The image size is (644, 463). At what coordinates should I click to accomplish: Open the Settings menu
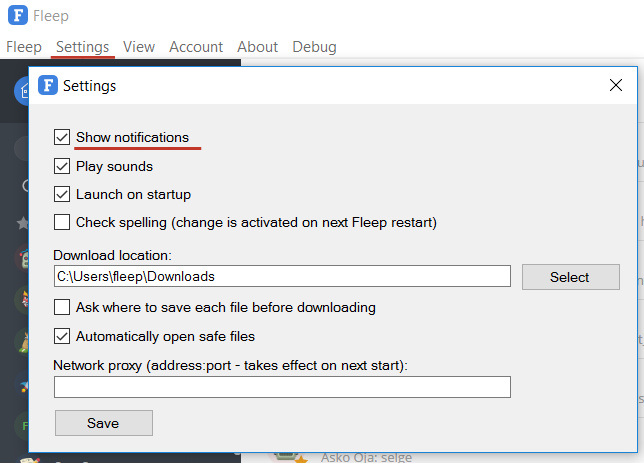click(x=83, y=47)
